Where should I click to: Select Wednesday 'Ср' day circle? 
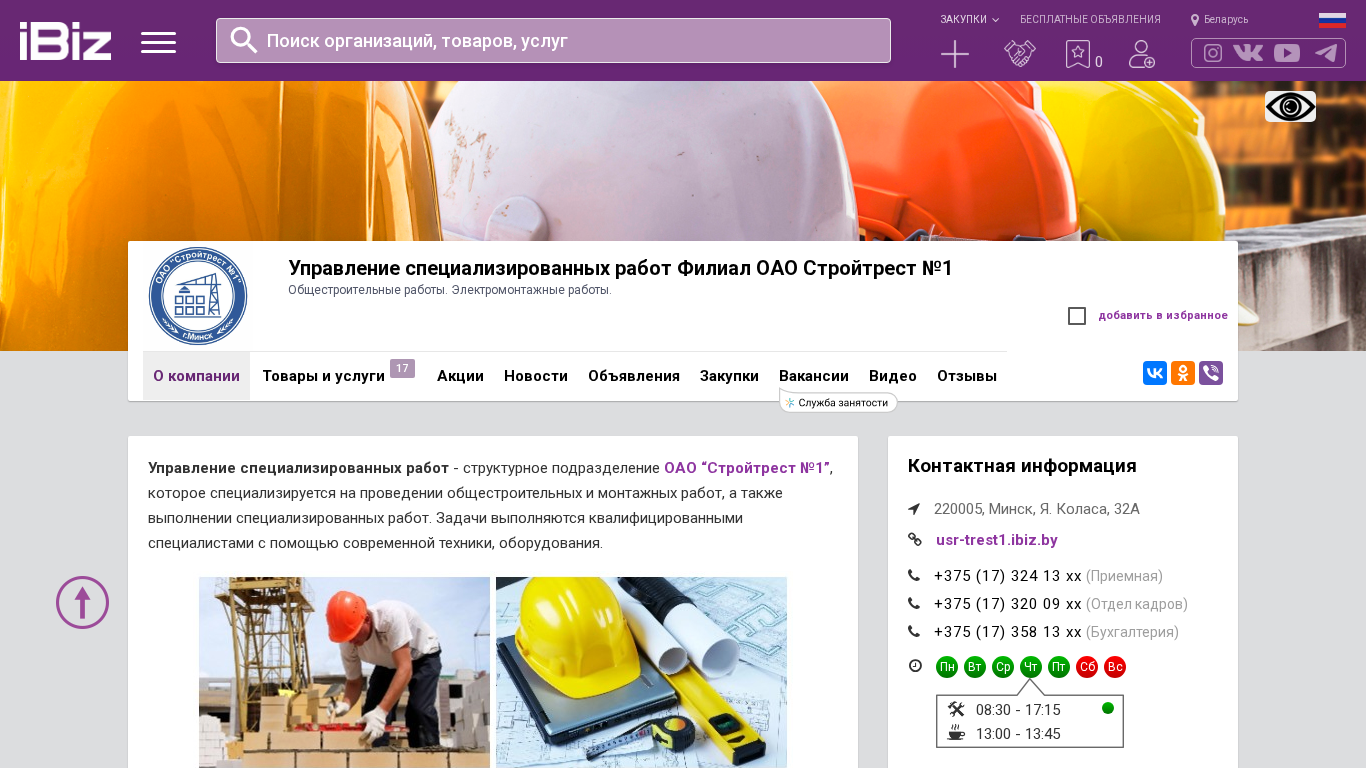pos(1003,667)
